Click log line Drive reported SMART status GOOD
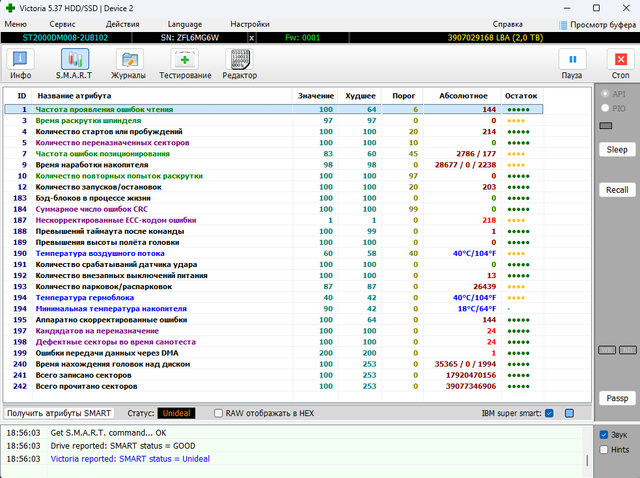640x478 pixels. click(x=123, y=446)
